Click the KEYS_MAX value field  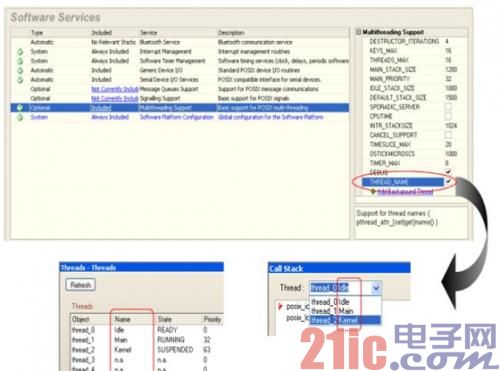pos(448,51)
